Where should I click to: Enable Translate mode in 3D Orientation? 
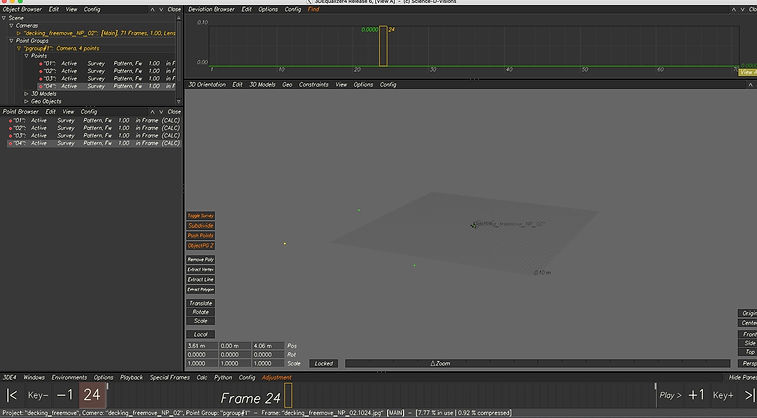(x=200, y=303)
